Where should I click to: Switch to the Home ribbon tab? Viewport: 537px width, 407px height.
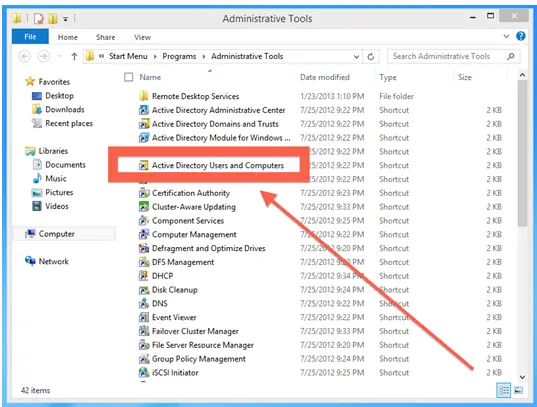[67, 37]
